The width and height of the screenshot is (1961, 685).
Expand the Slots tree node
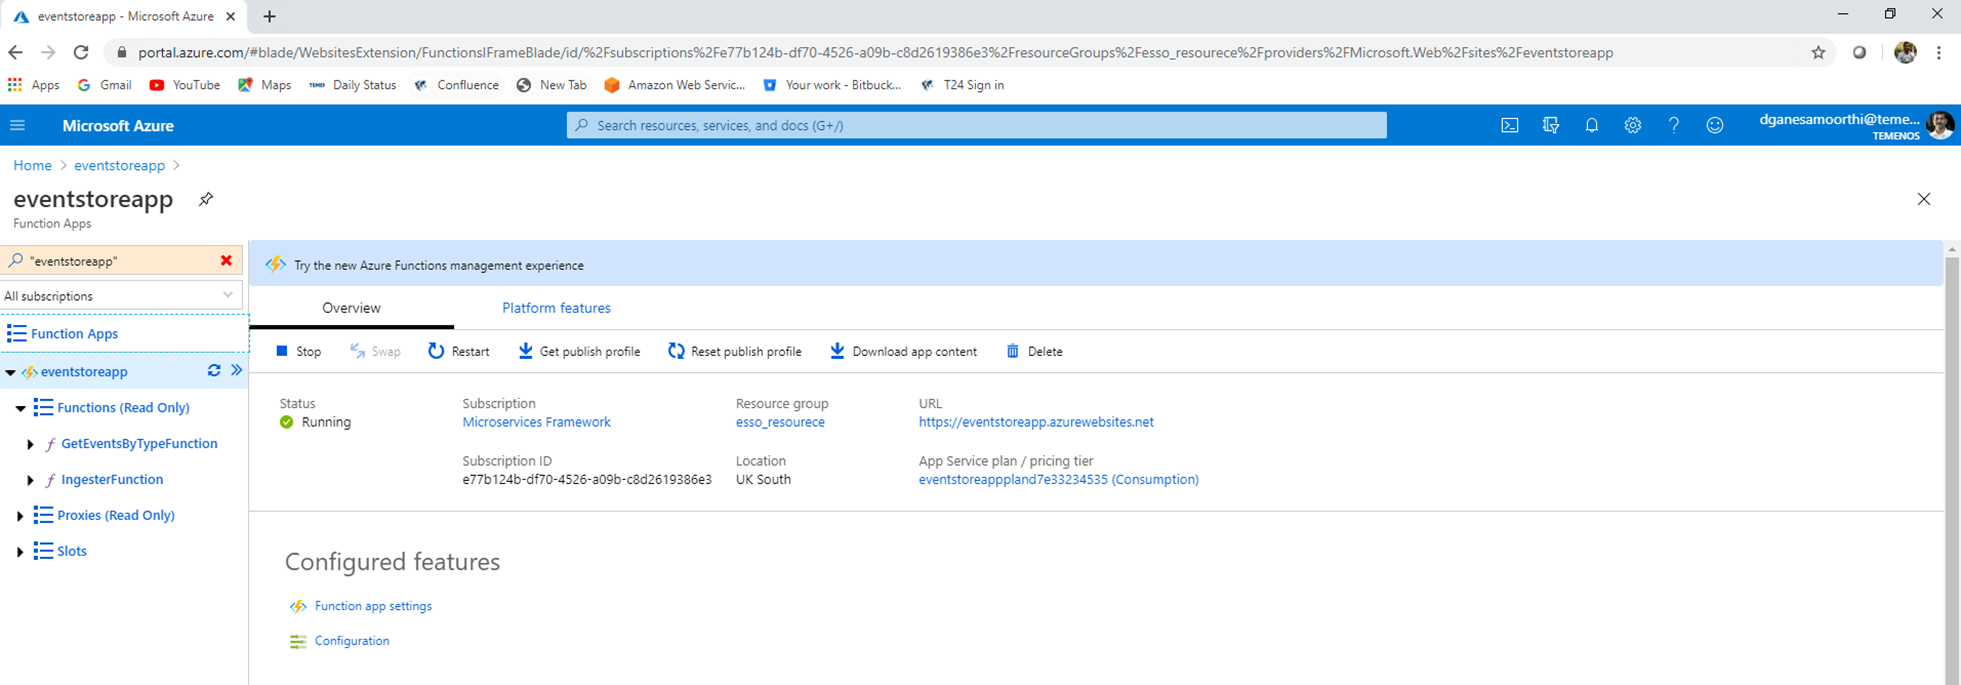20,552
